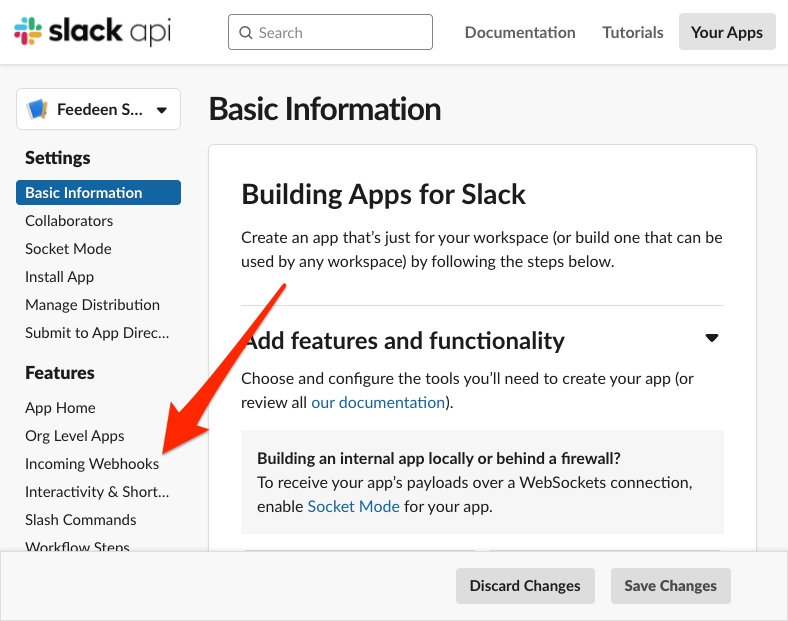Select the App Home feature
The image size is (788, 621).
click(60, 408)
